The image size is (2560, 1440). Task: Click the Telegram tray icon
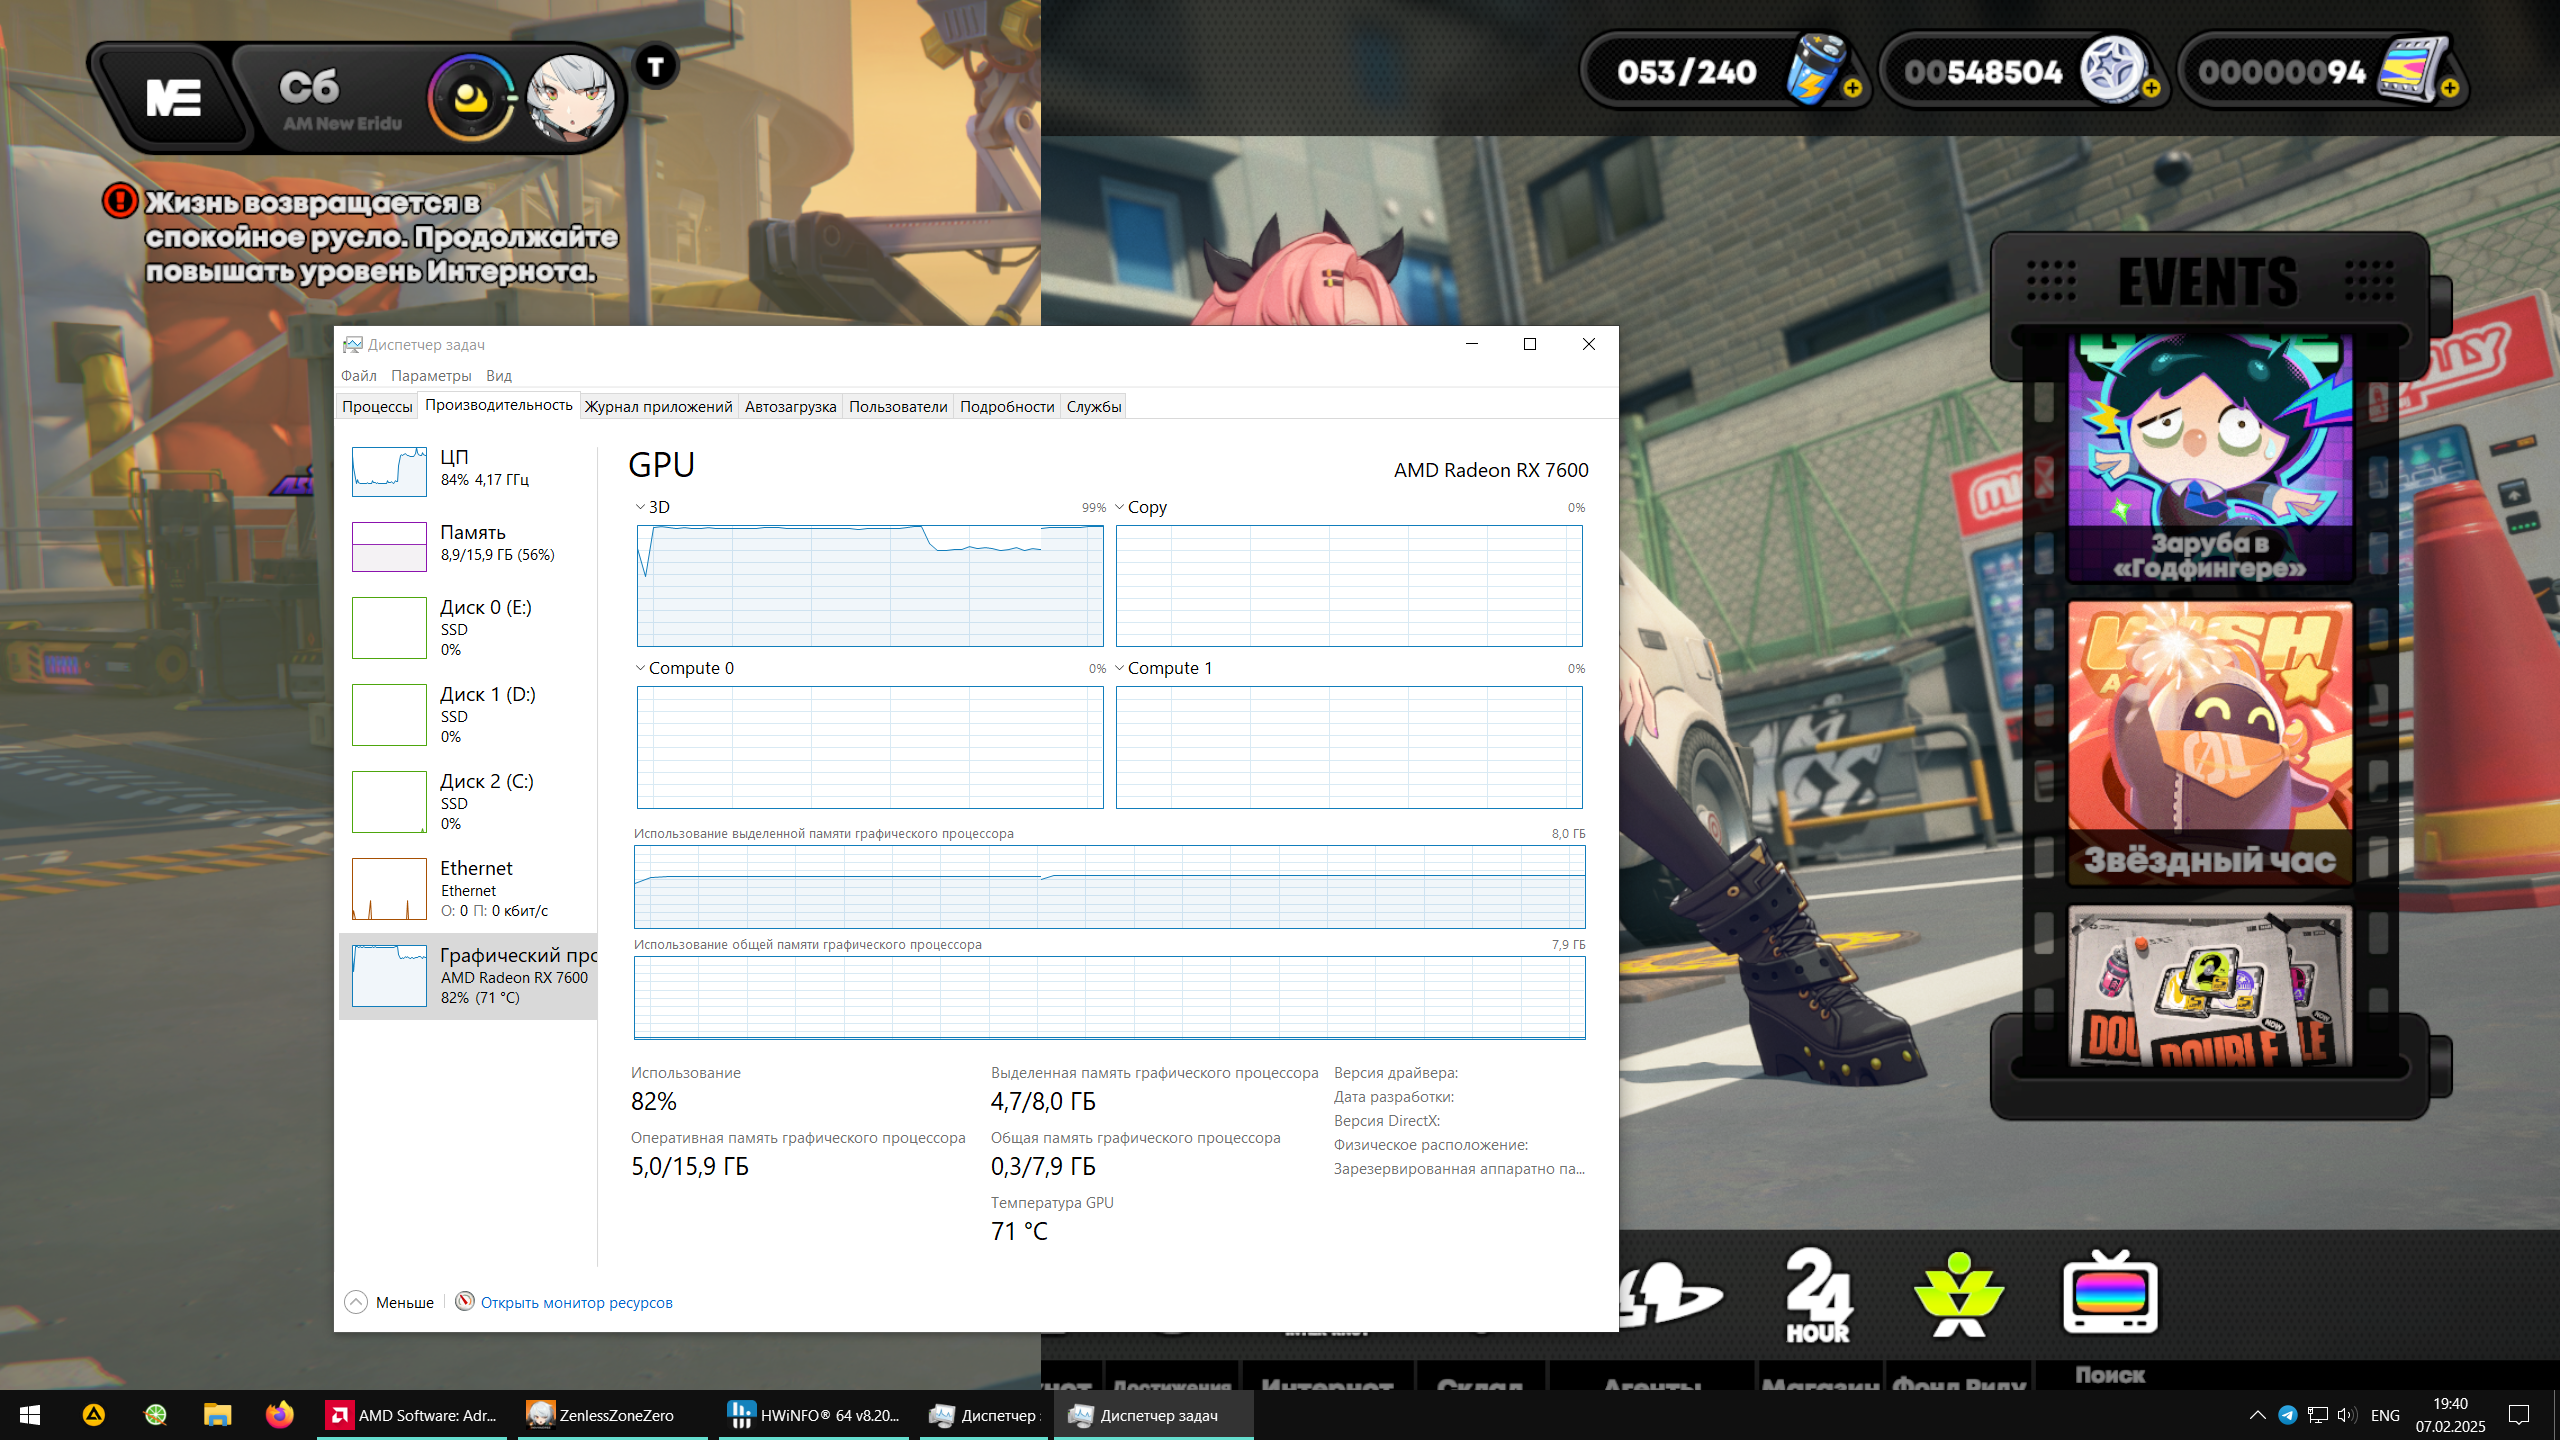click(x=2287, y=1415)
